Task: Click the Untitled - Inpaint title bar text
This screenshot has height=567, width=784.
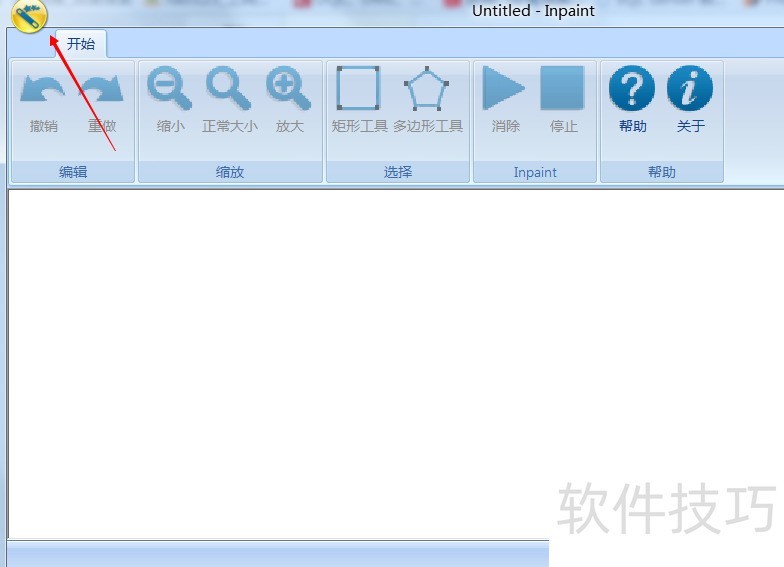Action: point(534,10)
